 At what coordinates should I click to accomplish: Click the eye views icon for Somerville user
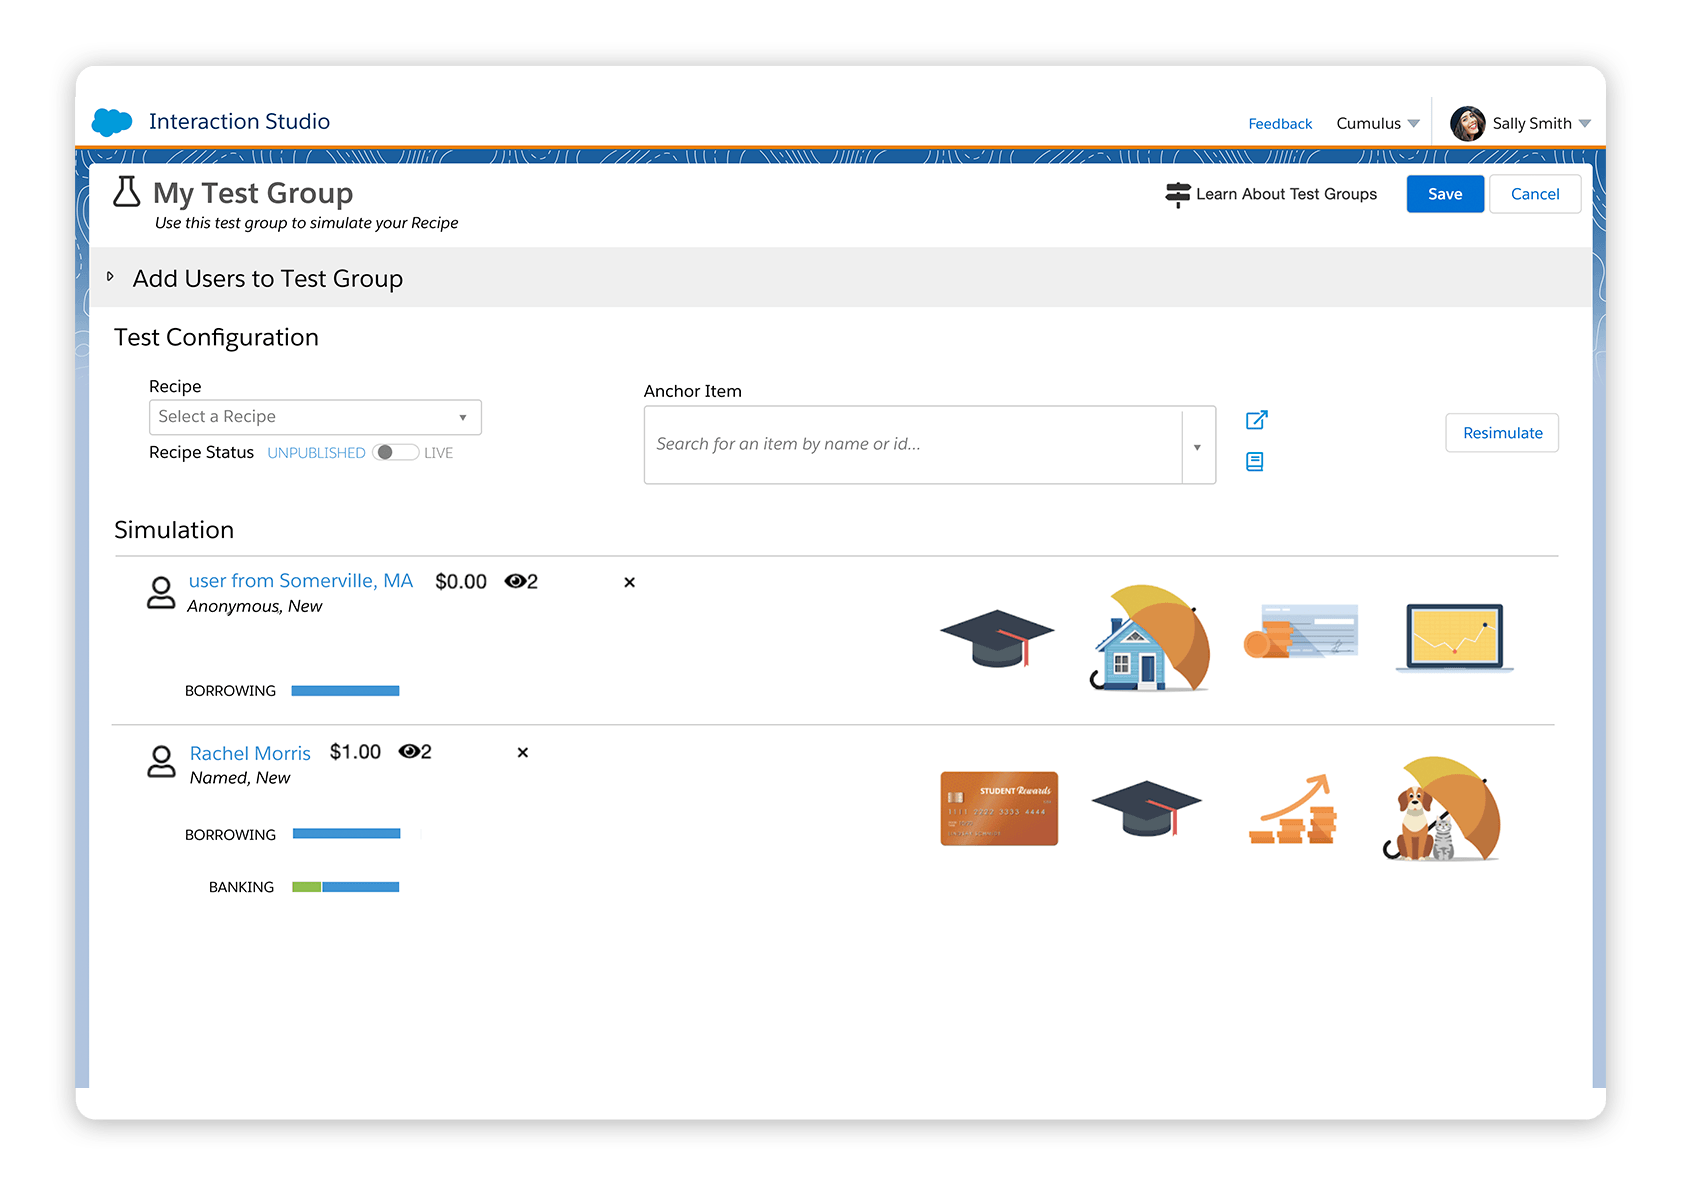[x=515, y=581]
